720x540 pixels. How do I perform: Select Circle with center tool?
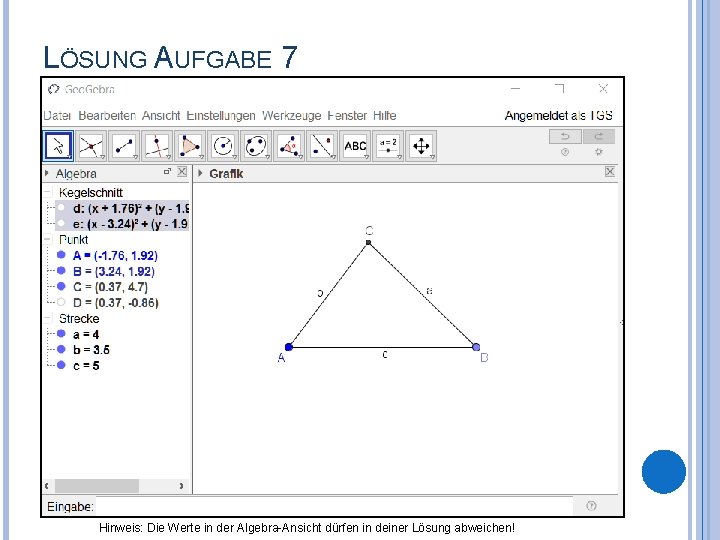(x=223, y=146)
